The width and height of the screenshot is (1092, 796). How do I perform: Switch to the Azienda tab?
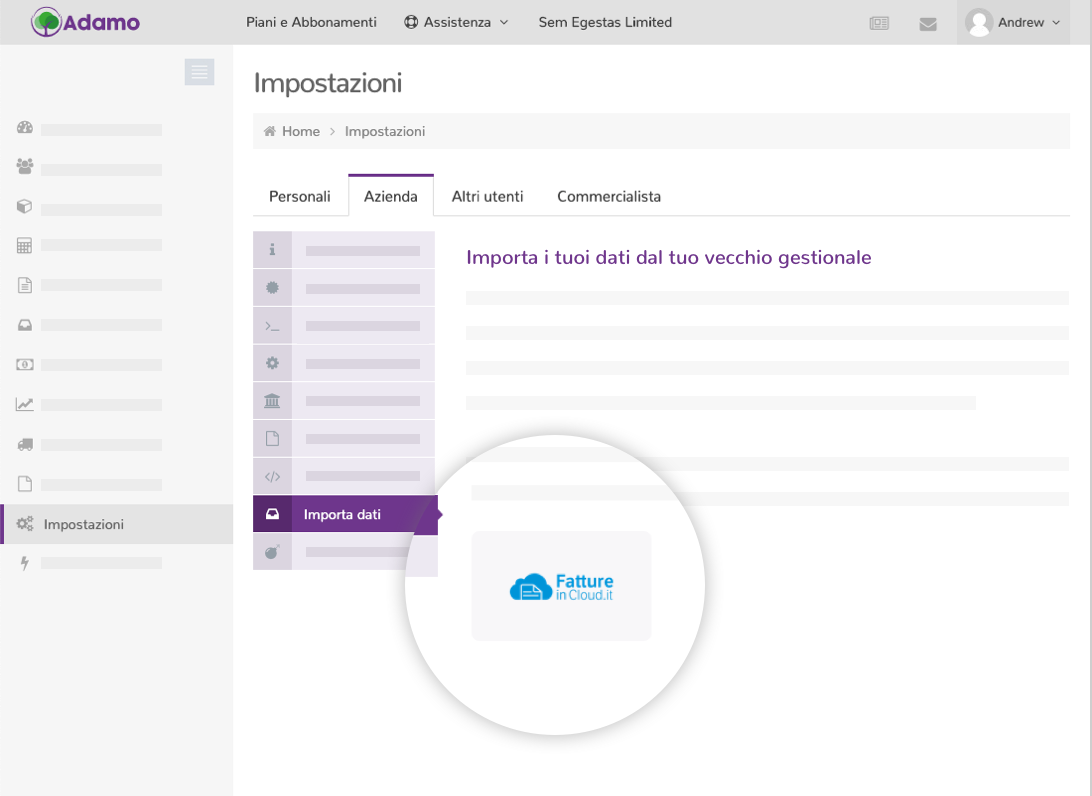click(391, 196)
